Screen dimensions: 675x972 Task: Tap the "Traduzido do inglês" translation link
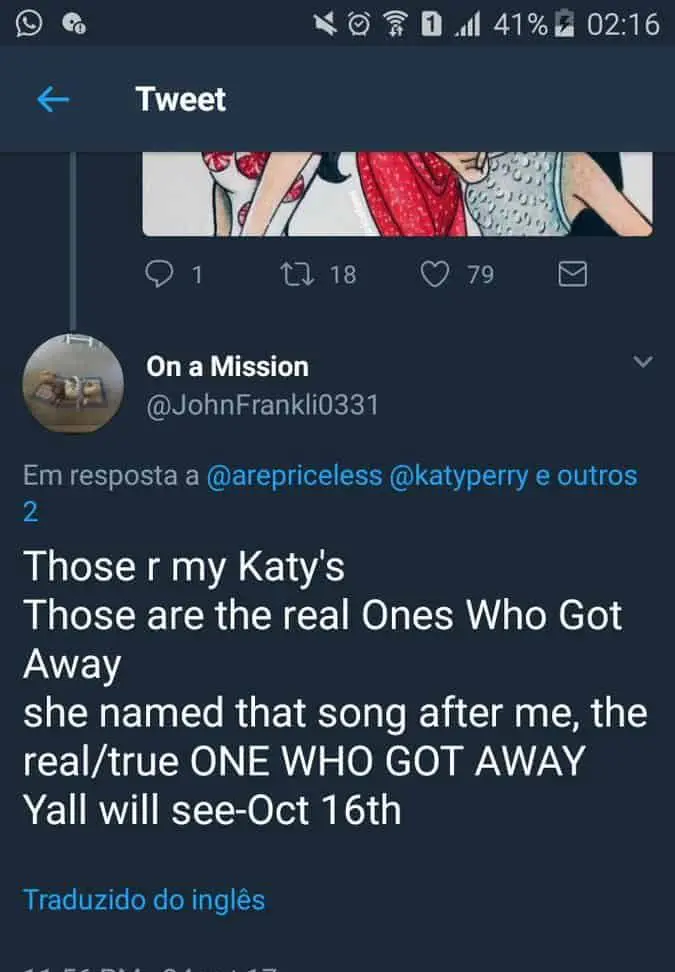coord(144,899)
